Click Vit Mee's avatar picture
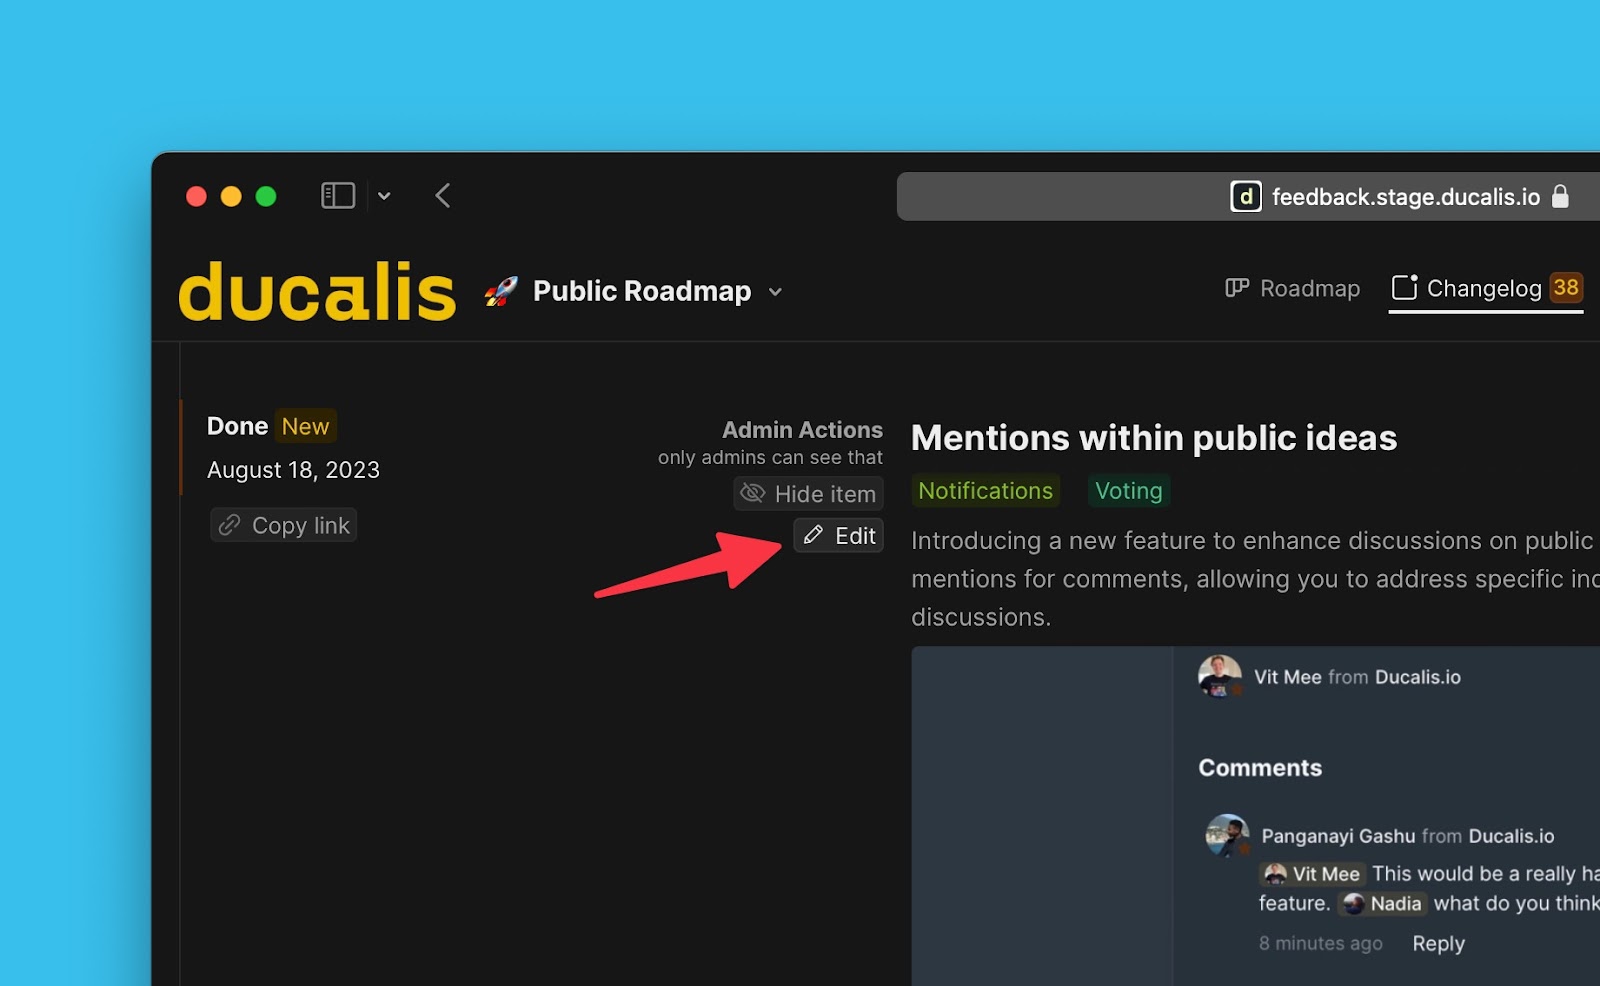This screenshot has width=1600, height=986. [1219, 677]
